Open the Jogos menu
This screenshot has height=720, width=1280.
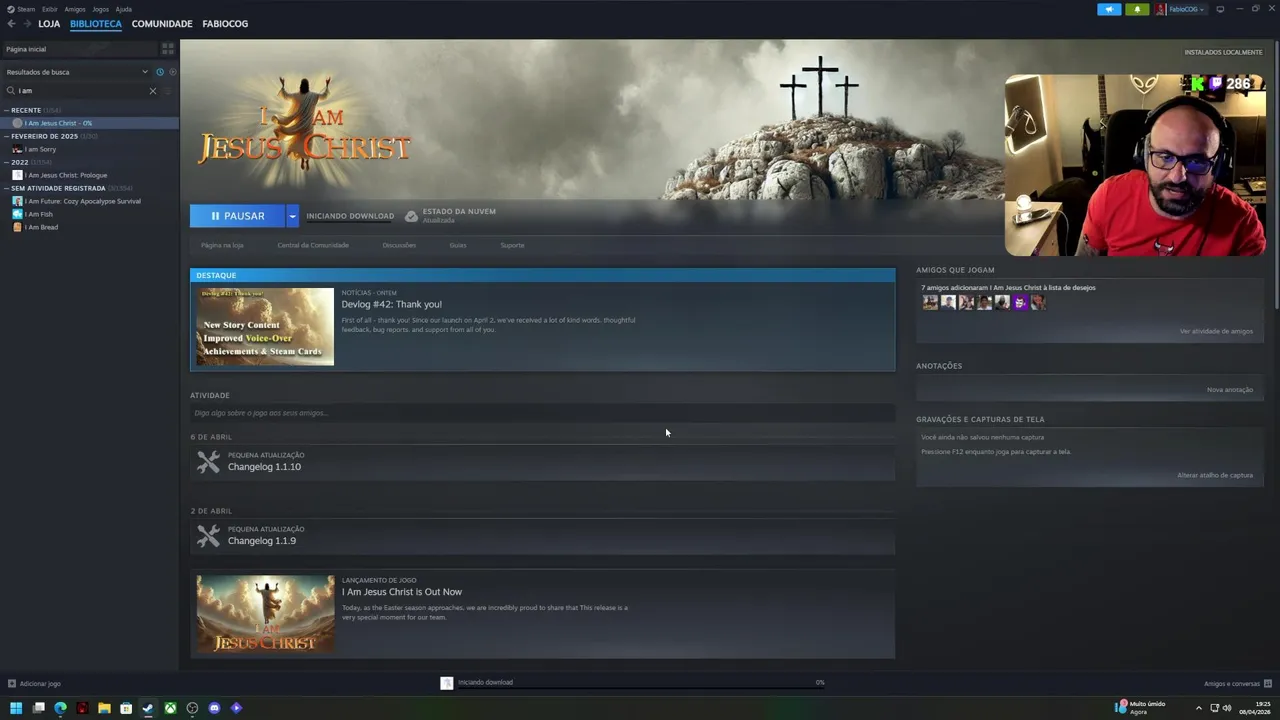101,9
